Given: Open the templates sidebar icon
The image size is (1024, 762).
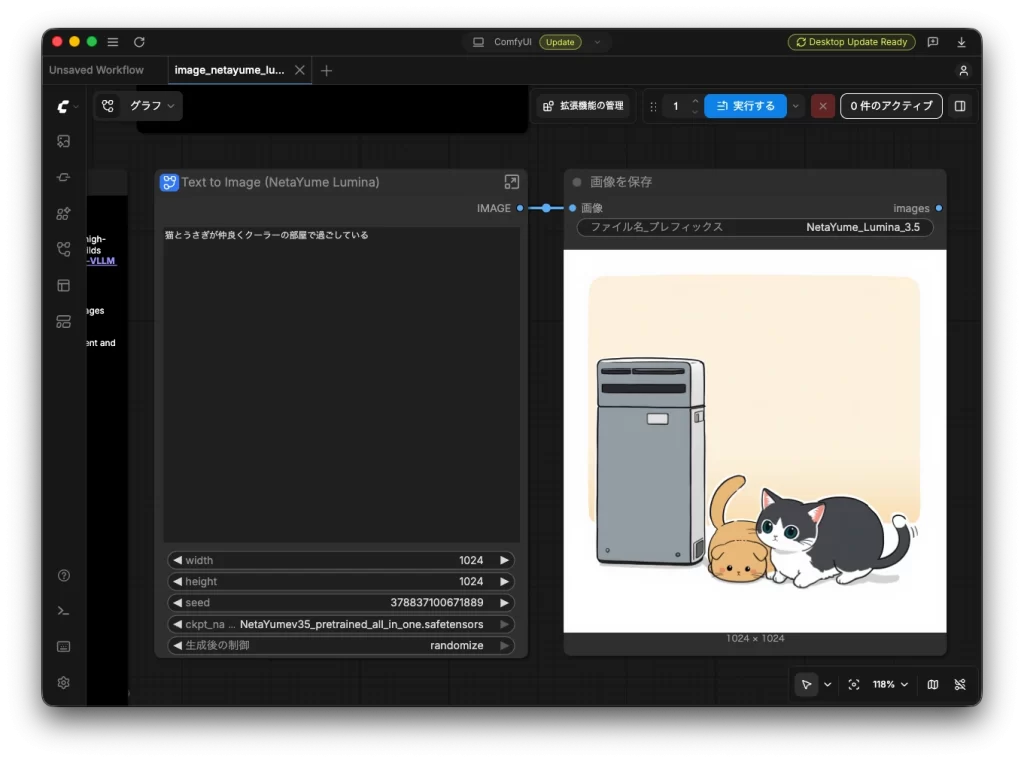Looking at the screenshot, I should click(63, 285).
